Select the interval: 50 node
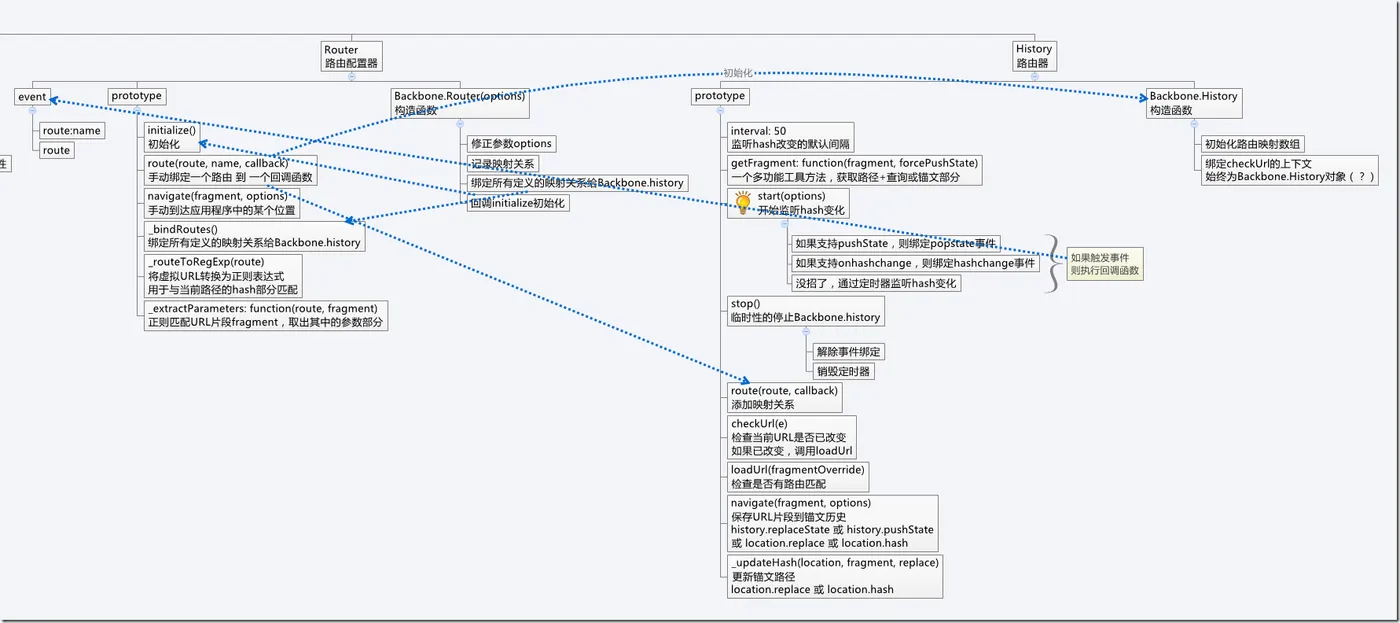 coord(791,137)
